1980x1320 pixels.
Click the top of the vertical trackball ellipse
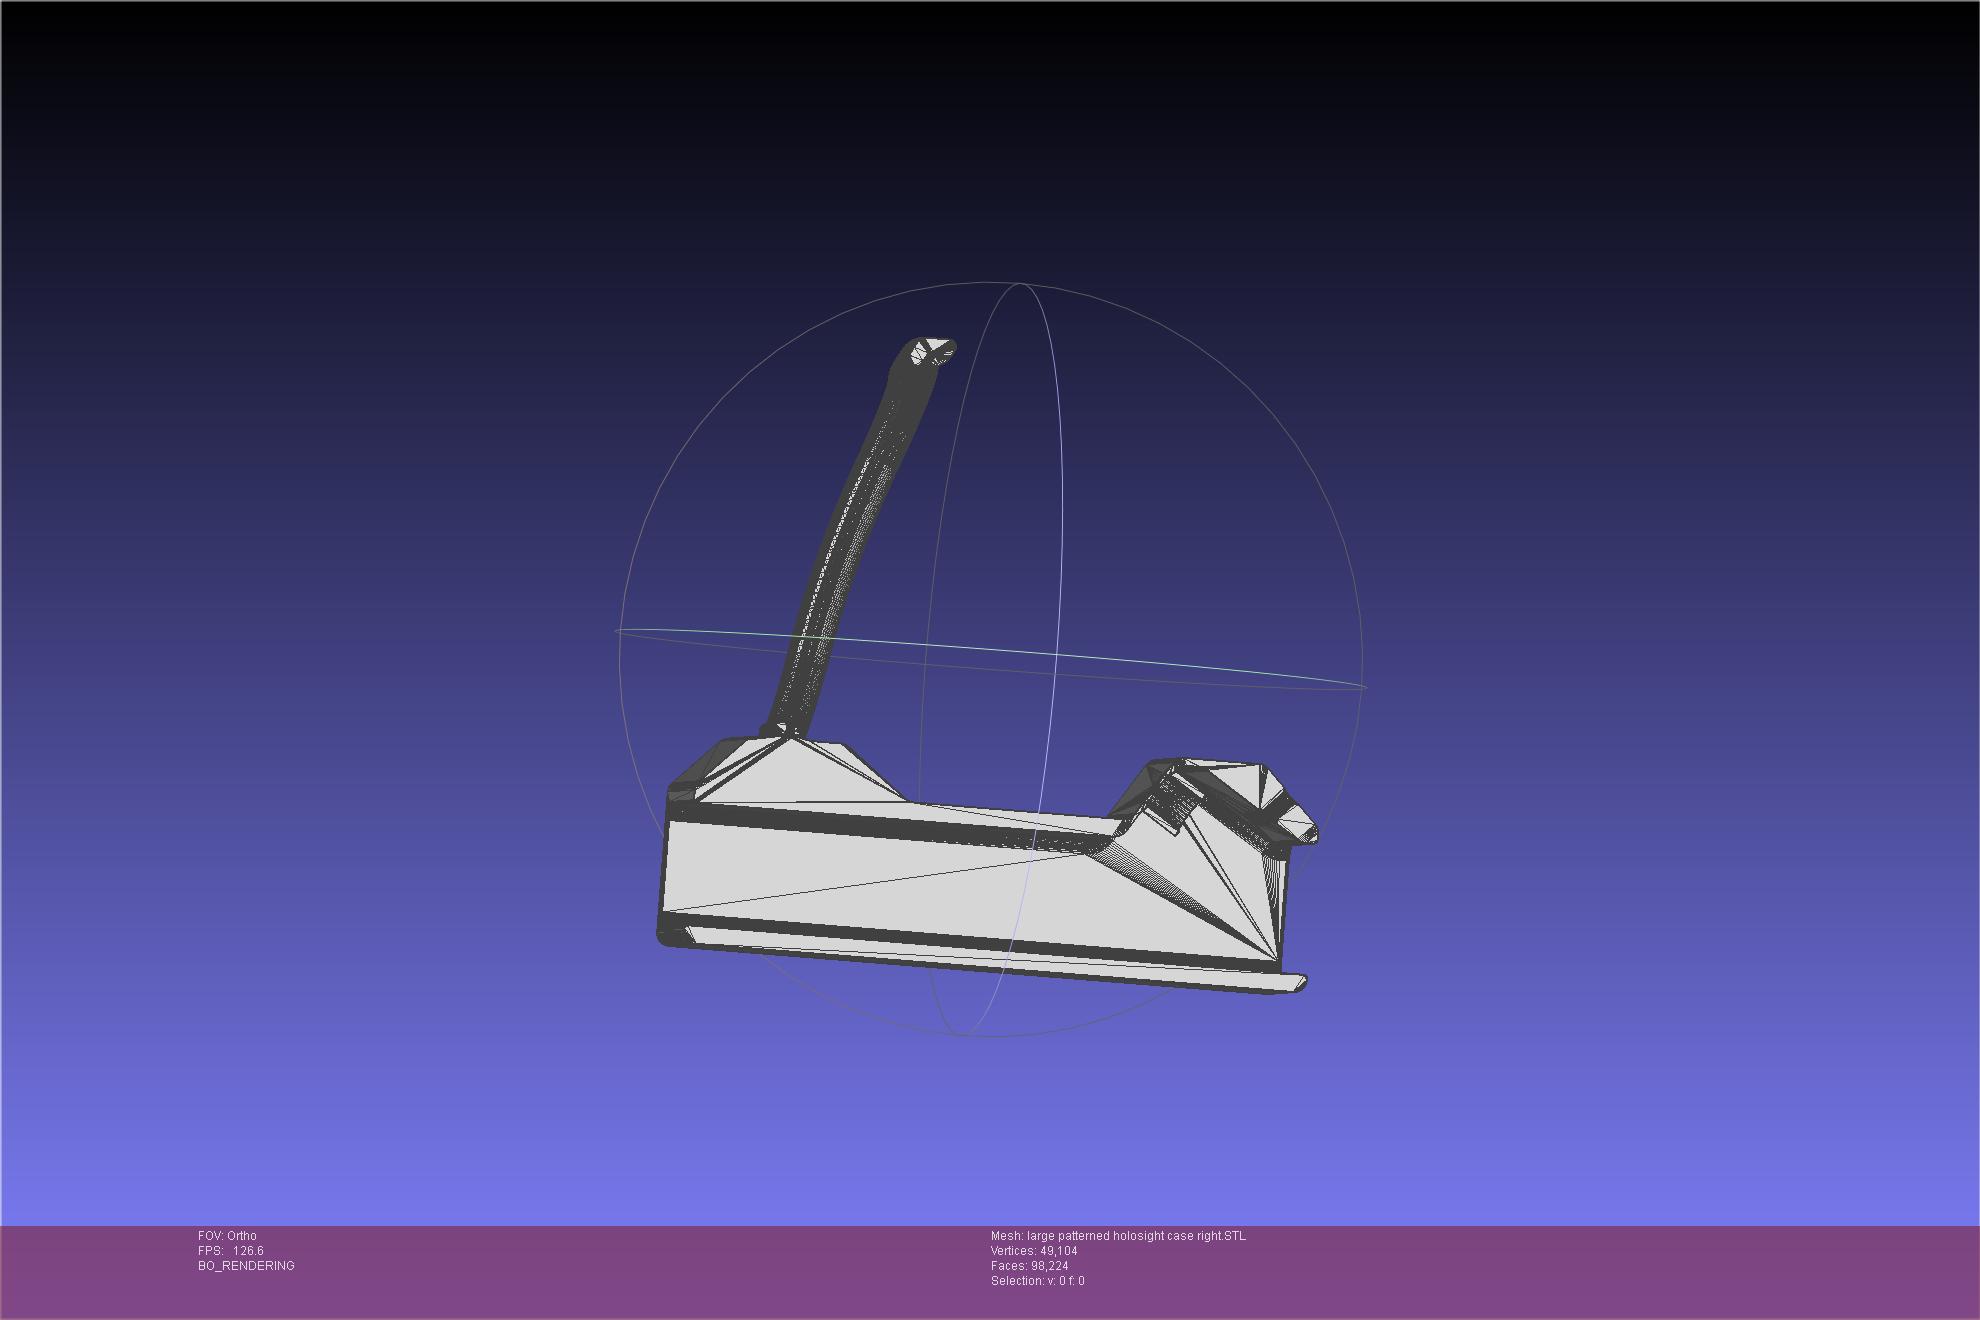coord(1019,285)
